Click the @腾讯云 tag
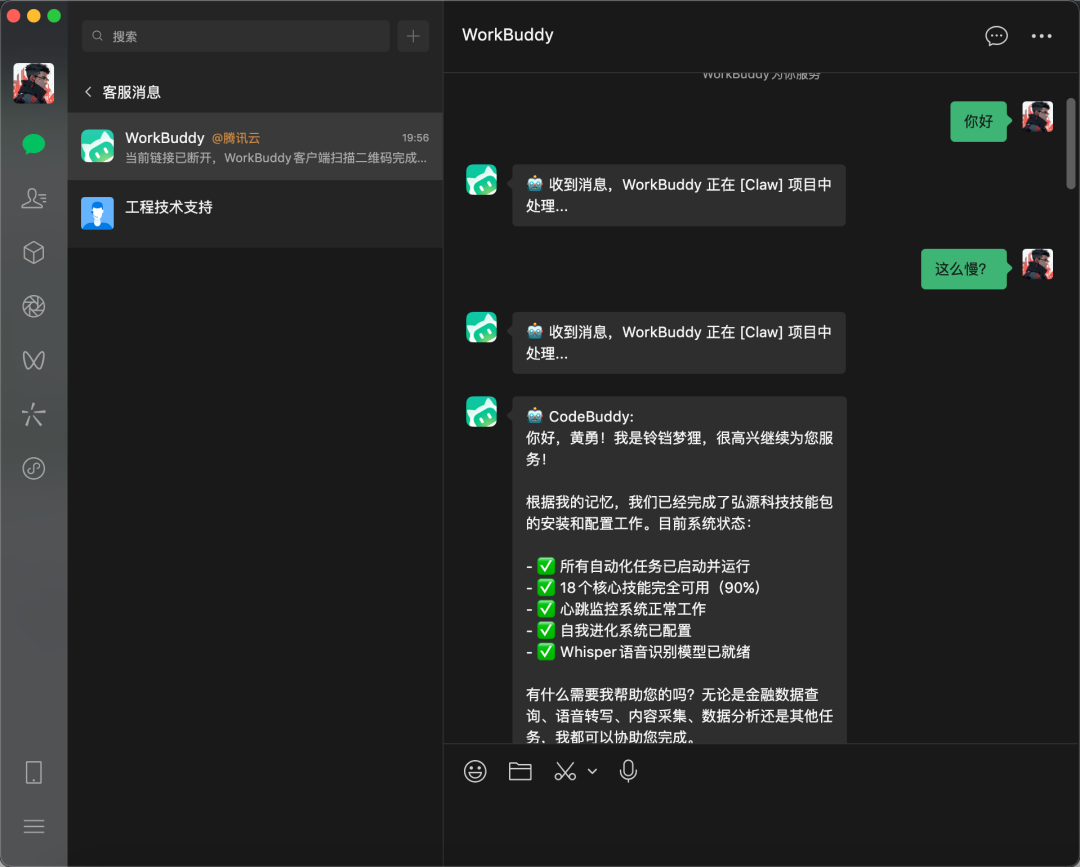The width and height of the screenshot is (1080, 867). (236, 138)
